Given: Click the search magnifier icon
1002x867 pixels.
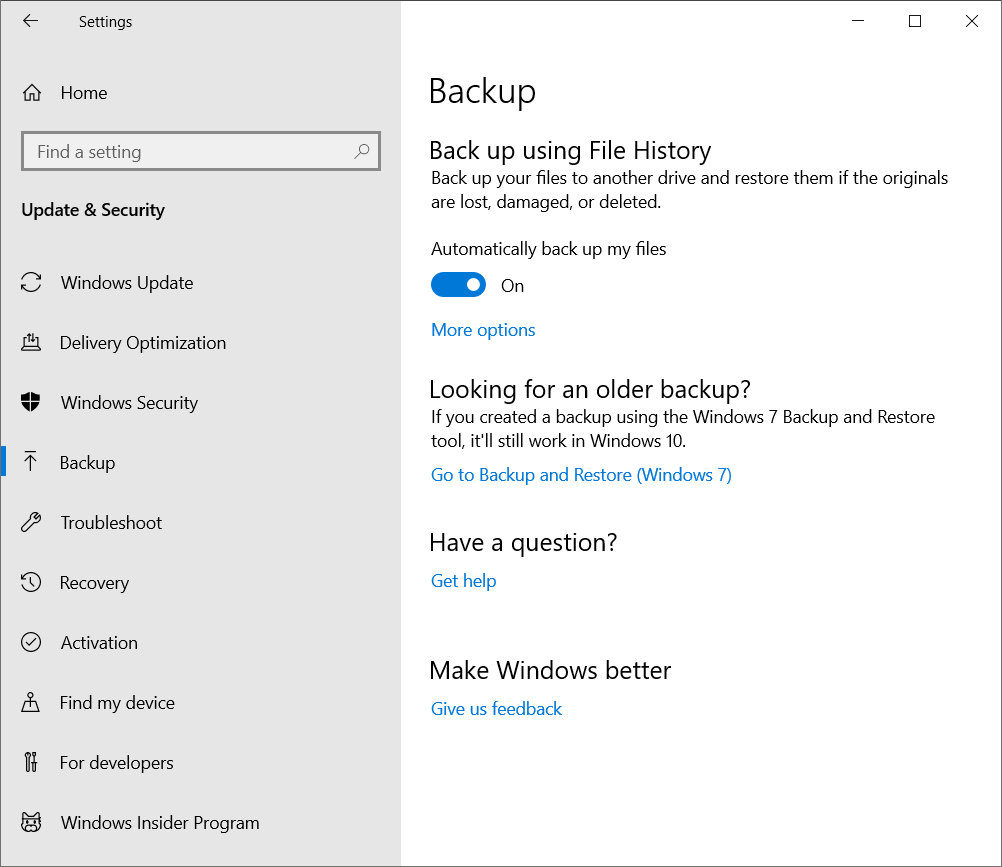Looking at the screenshot, I should click(362, 151).
